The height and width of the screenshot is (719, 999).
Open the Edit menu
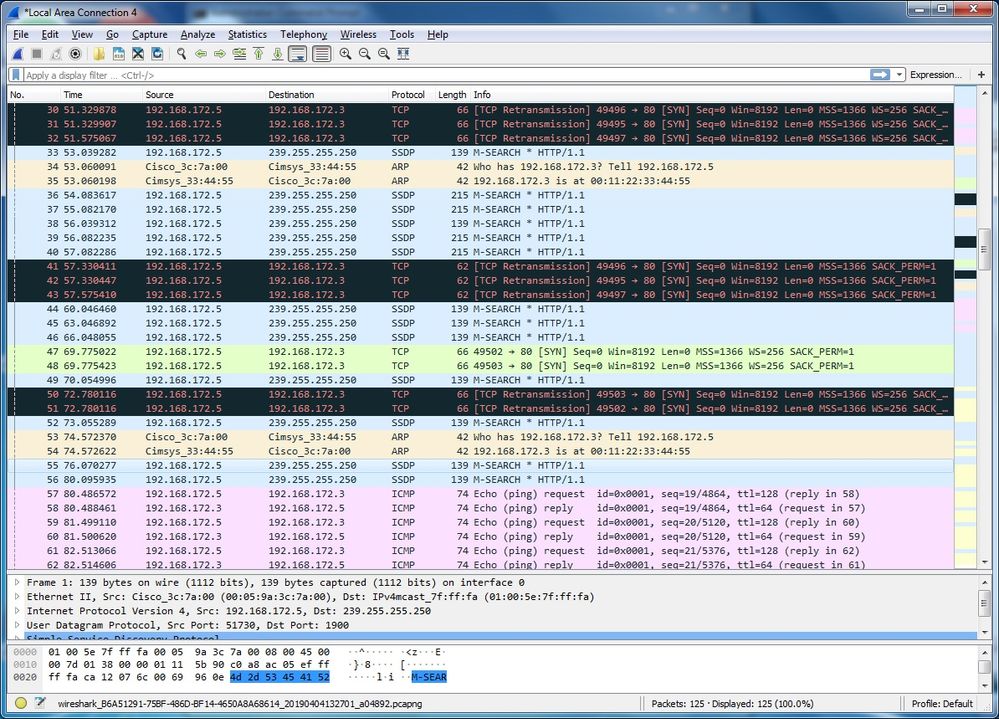coord(50,34)
